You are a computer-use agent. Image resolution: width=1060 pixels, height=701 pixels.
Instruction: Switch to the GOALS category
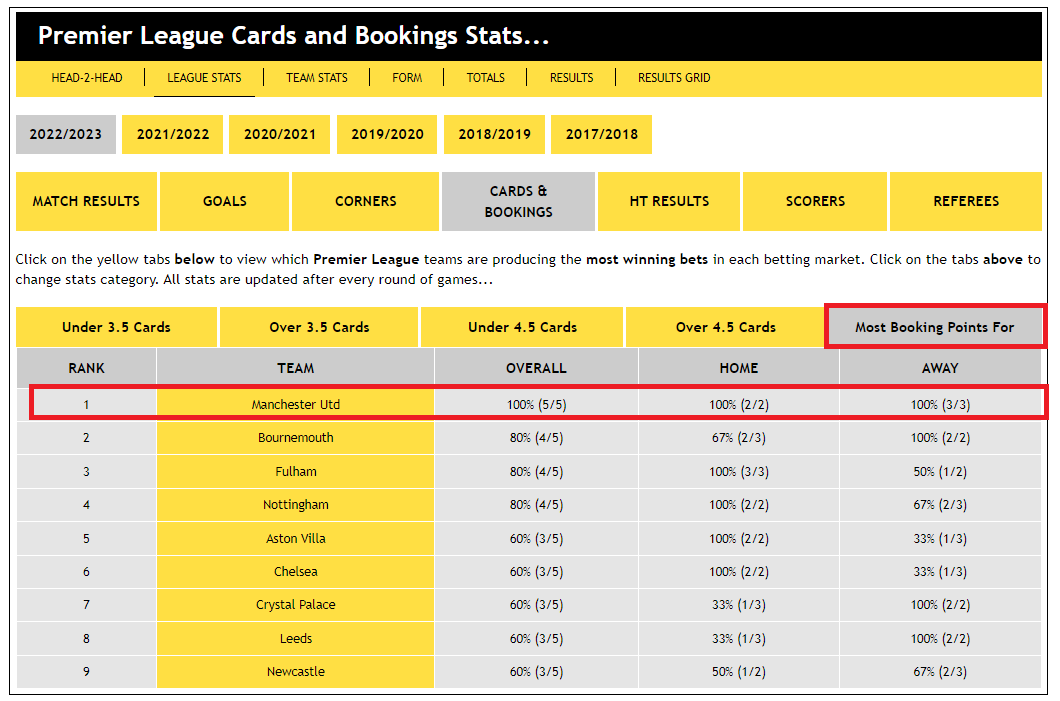click(224, 200)
